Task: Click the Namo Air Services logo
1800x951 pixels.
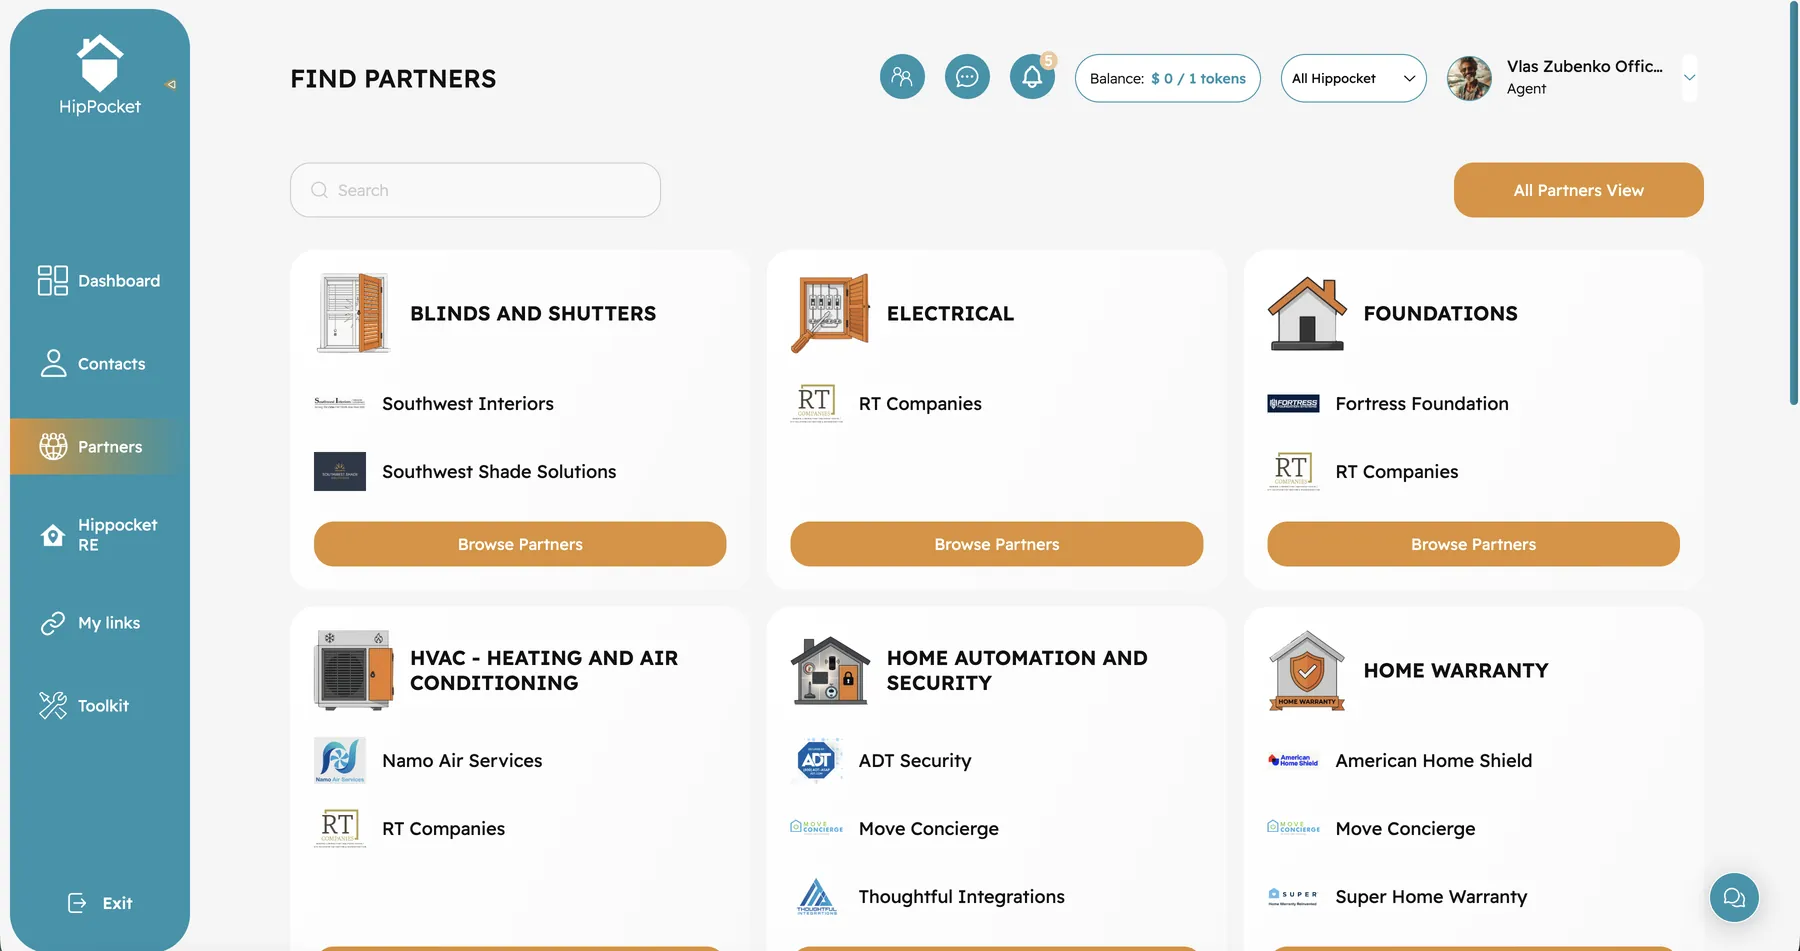Action: (x=340, y=760)
